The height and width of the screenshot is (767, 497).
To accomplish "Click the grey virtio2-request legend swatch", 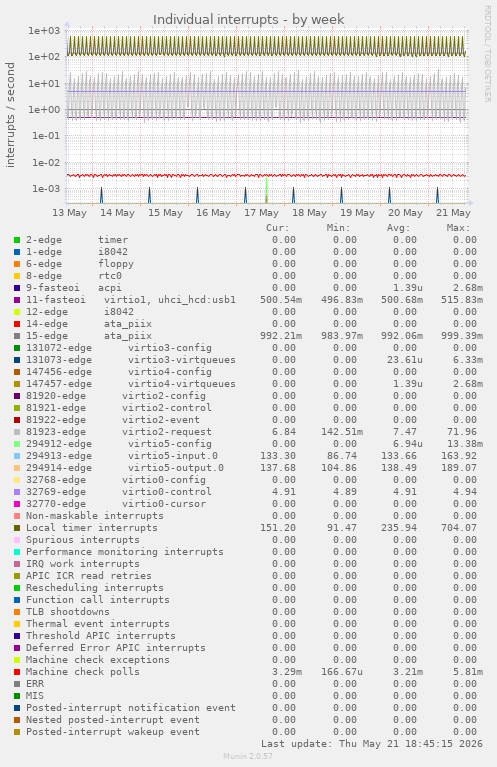I will coord(17,432).
